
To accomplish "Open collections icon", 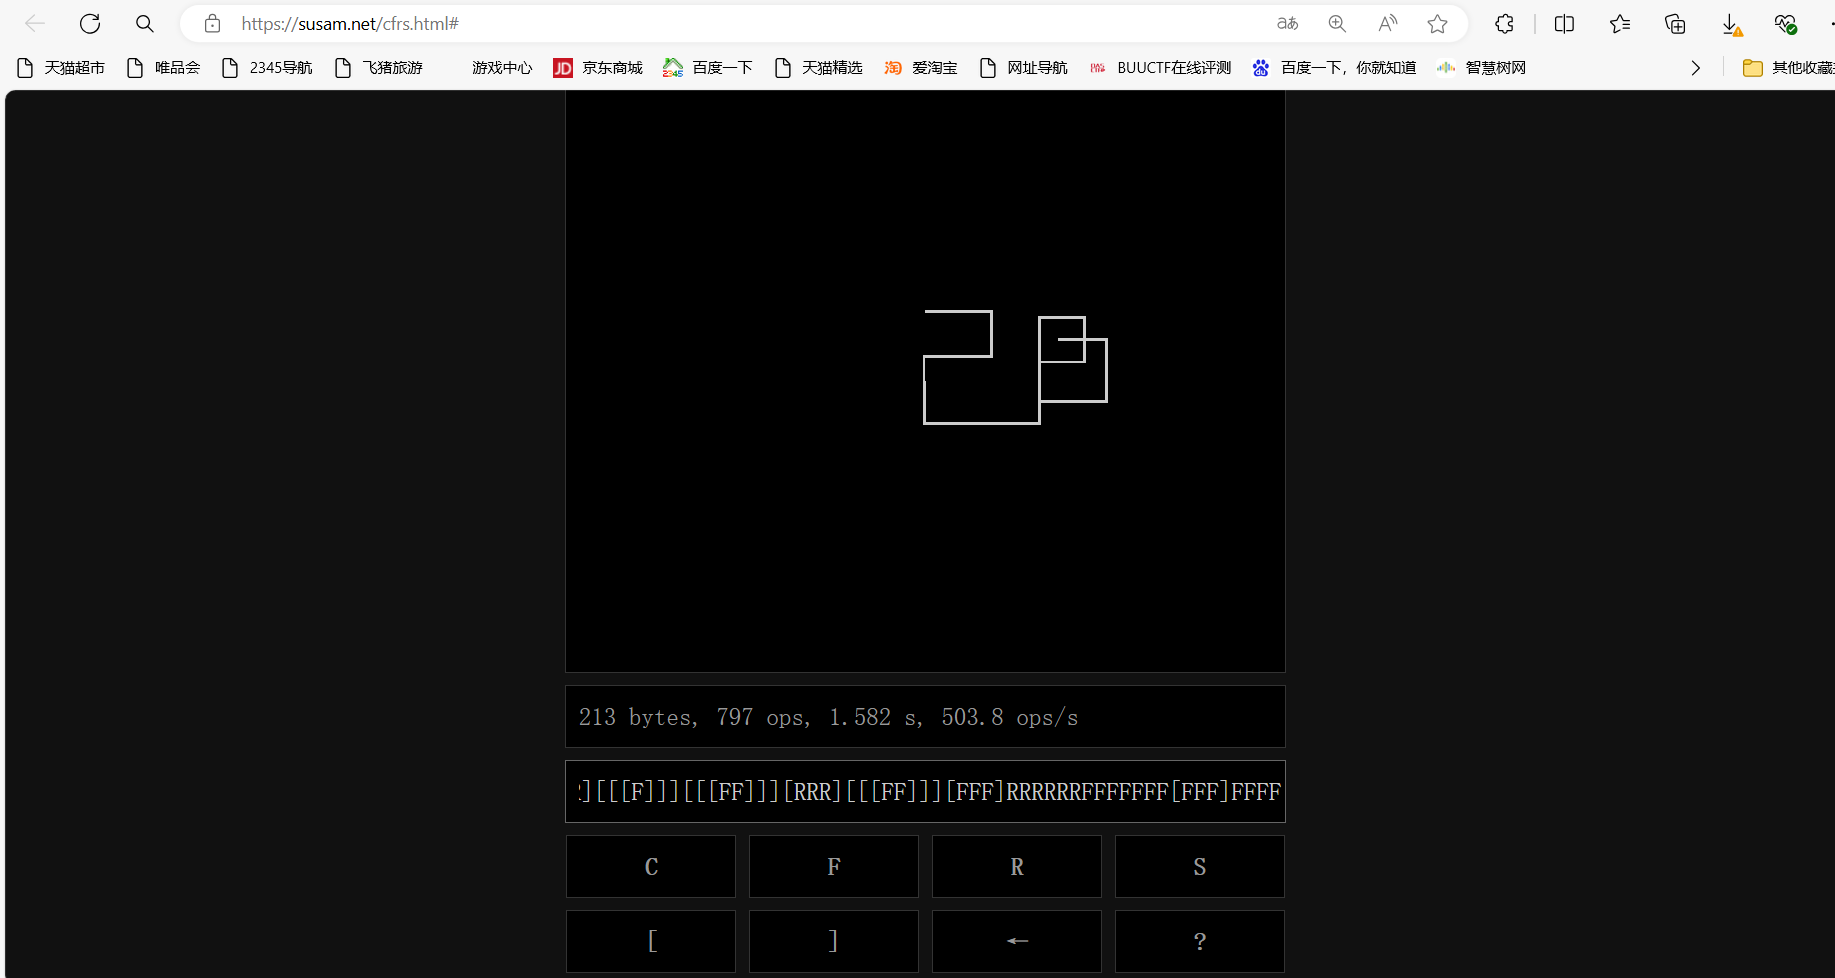I will click(x=1675, y=24).
